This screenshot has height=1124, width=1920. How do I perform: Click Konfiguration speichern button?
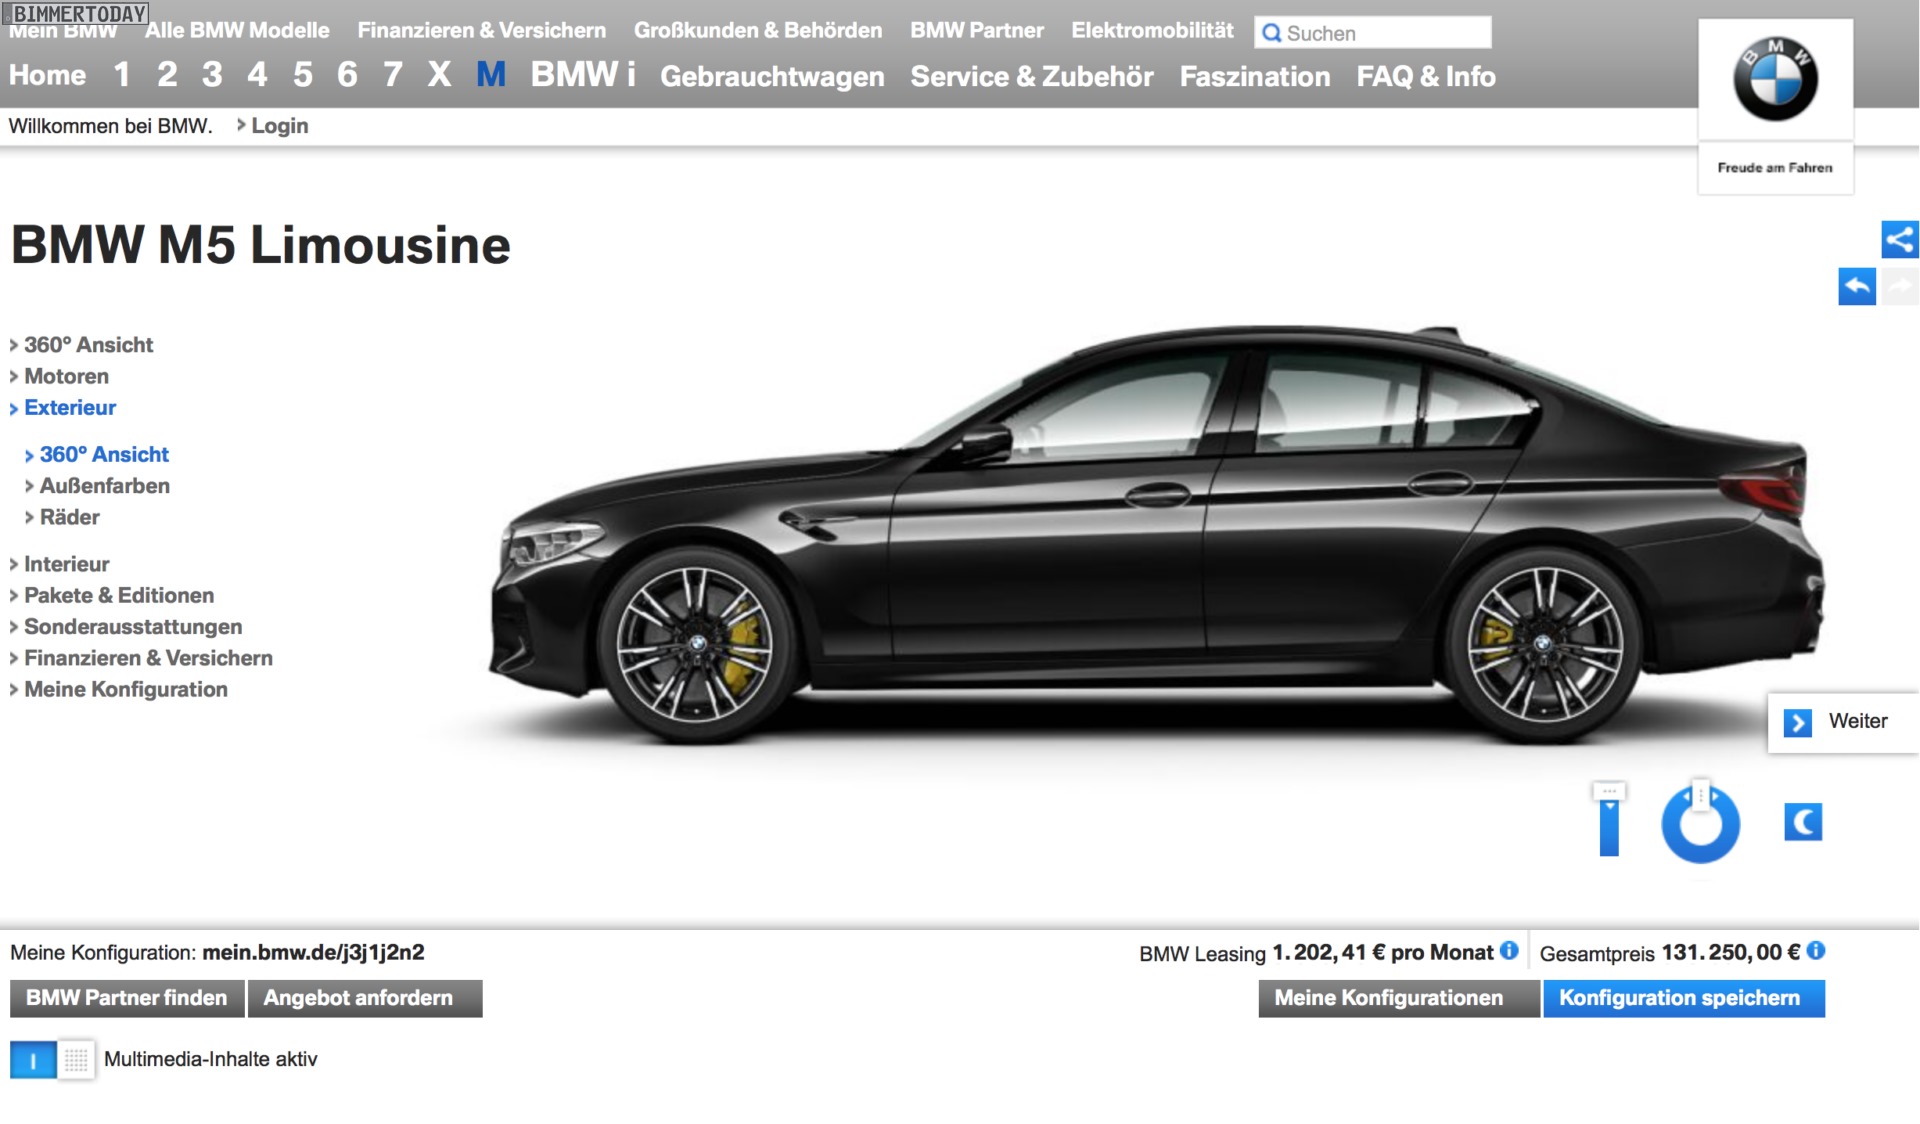1682,998
